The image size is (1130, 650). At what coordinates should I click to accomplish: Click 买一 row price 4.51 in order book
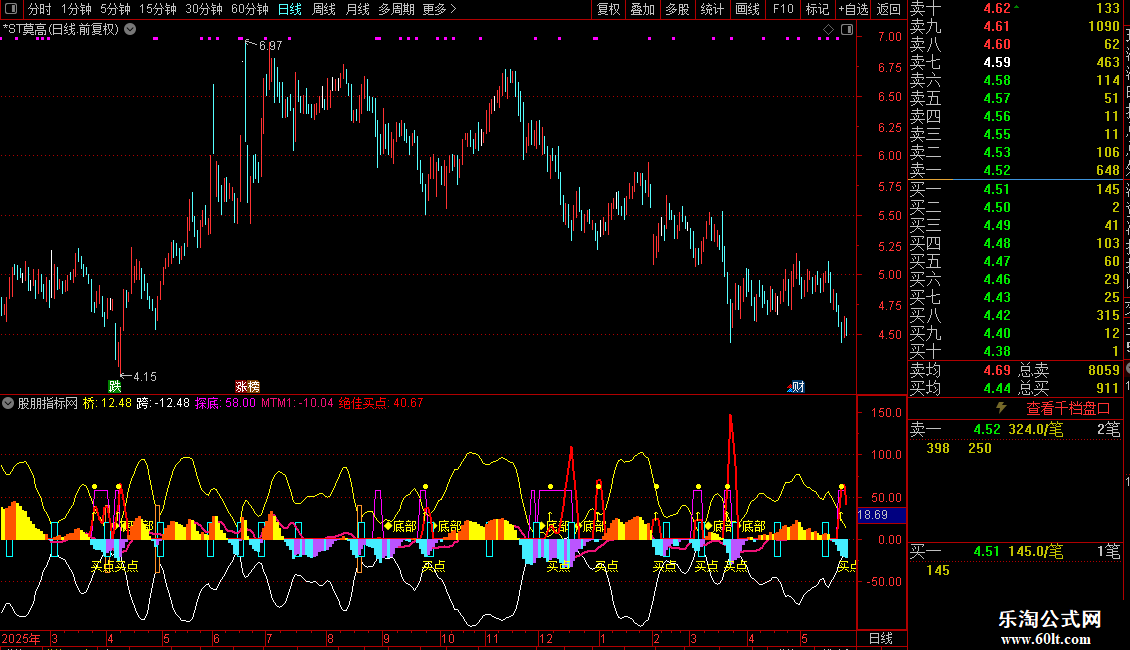997,190
